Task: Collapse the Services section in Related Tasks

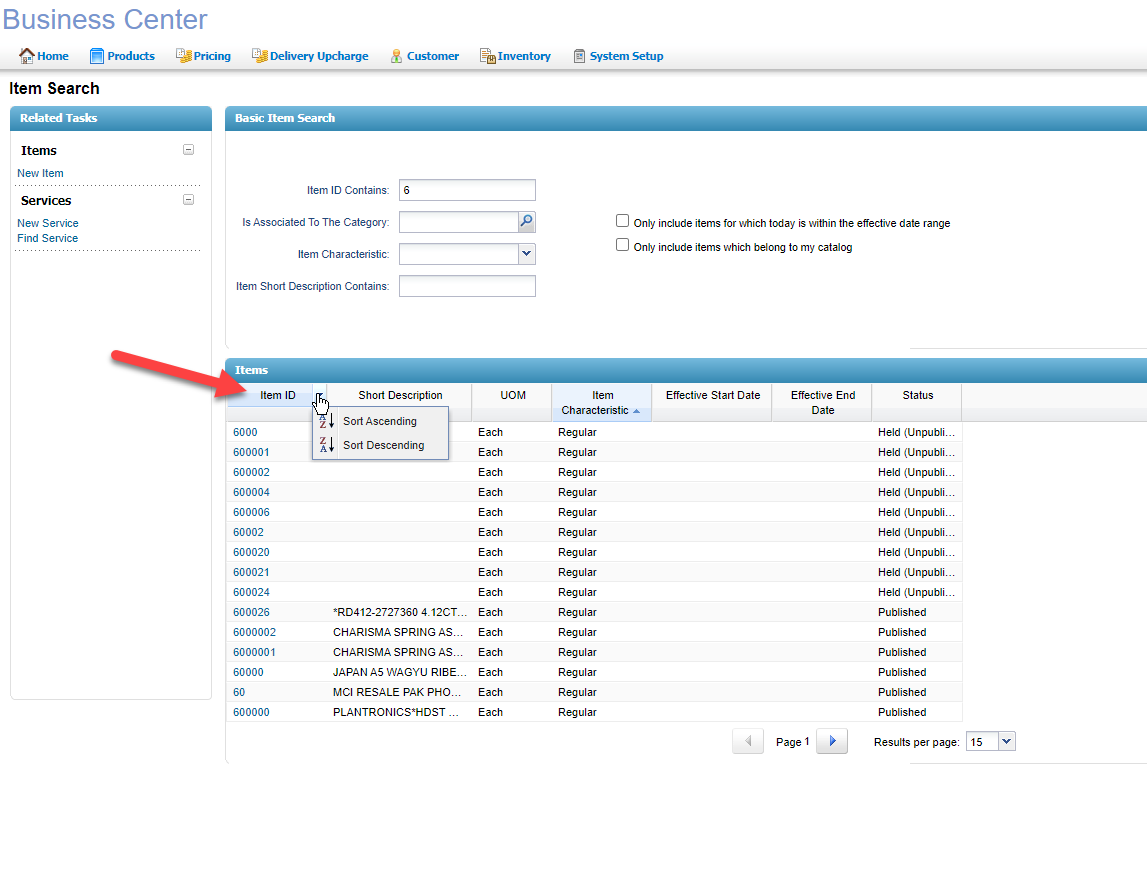Action: click(x=188, y=200)
